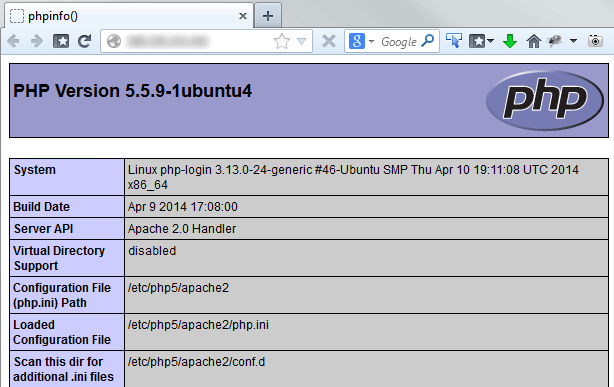Click the PHP logo image
Image resolution: width=614 pixels, height=387 pixels.
click(x=544, y=100)
